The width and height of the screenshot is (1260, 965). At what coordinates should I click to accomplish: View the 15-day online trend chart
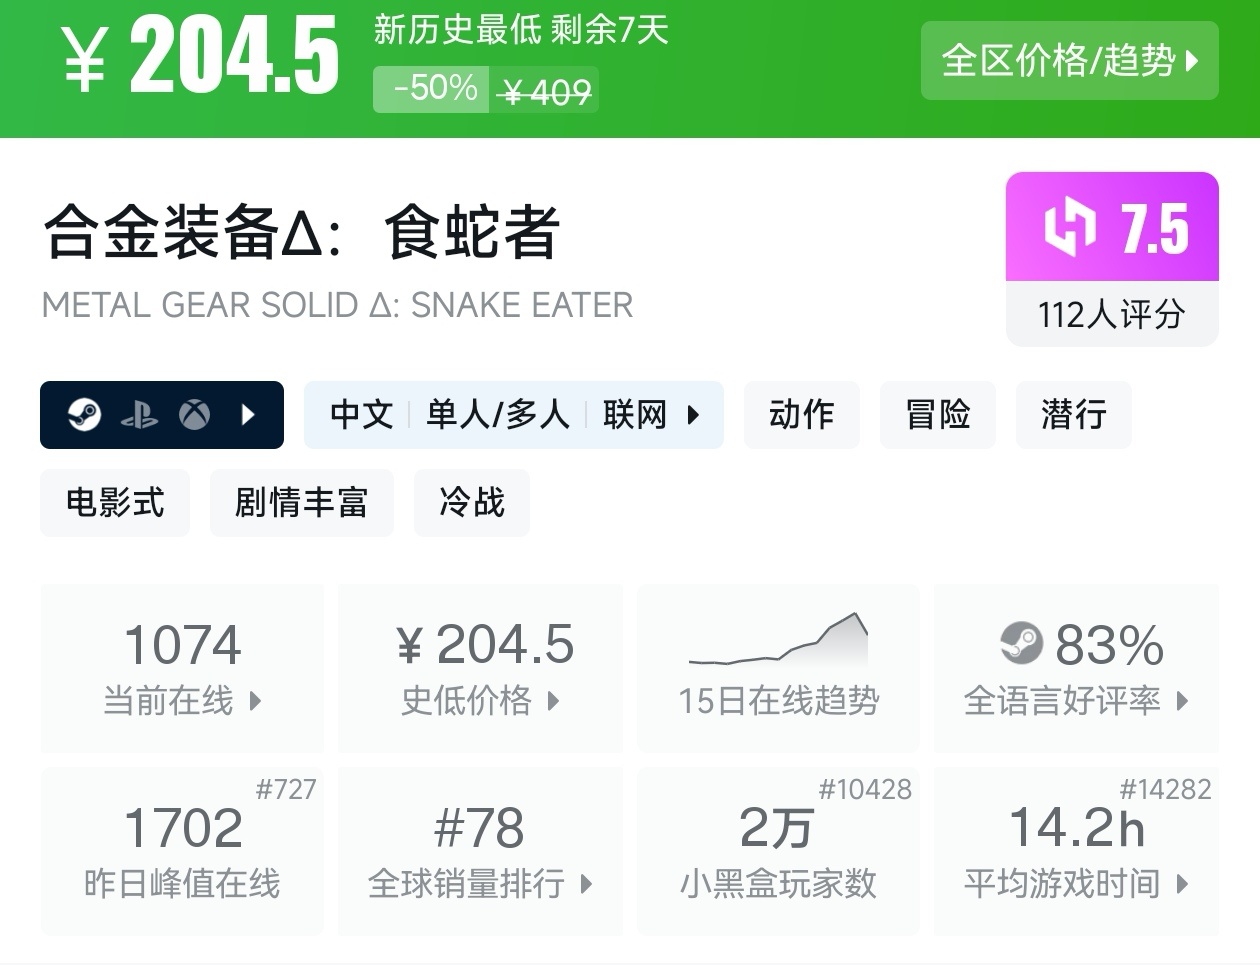click(x=778, y=668)
